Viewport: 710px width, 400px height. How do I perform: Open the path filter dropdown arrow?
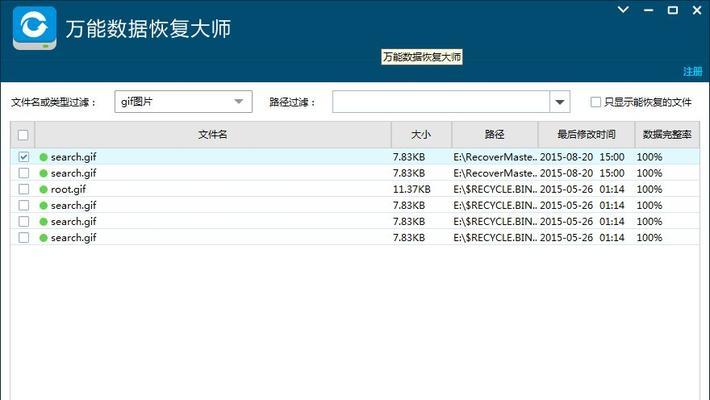(x=560, y=101)
